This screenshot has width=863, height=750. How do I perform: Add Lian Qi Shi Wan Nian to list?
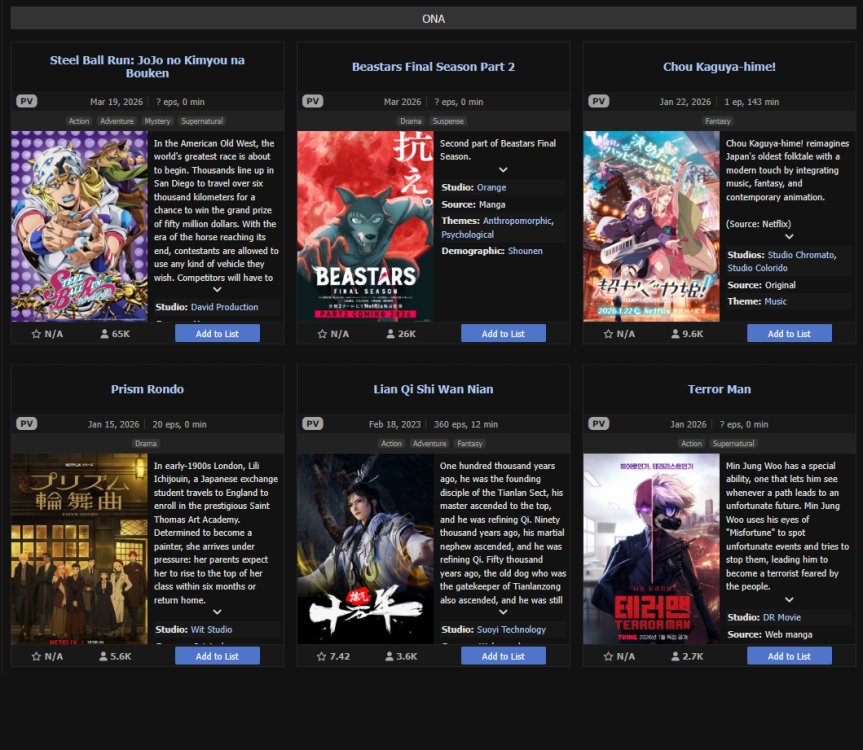click(x=503, y=656)
